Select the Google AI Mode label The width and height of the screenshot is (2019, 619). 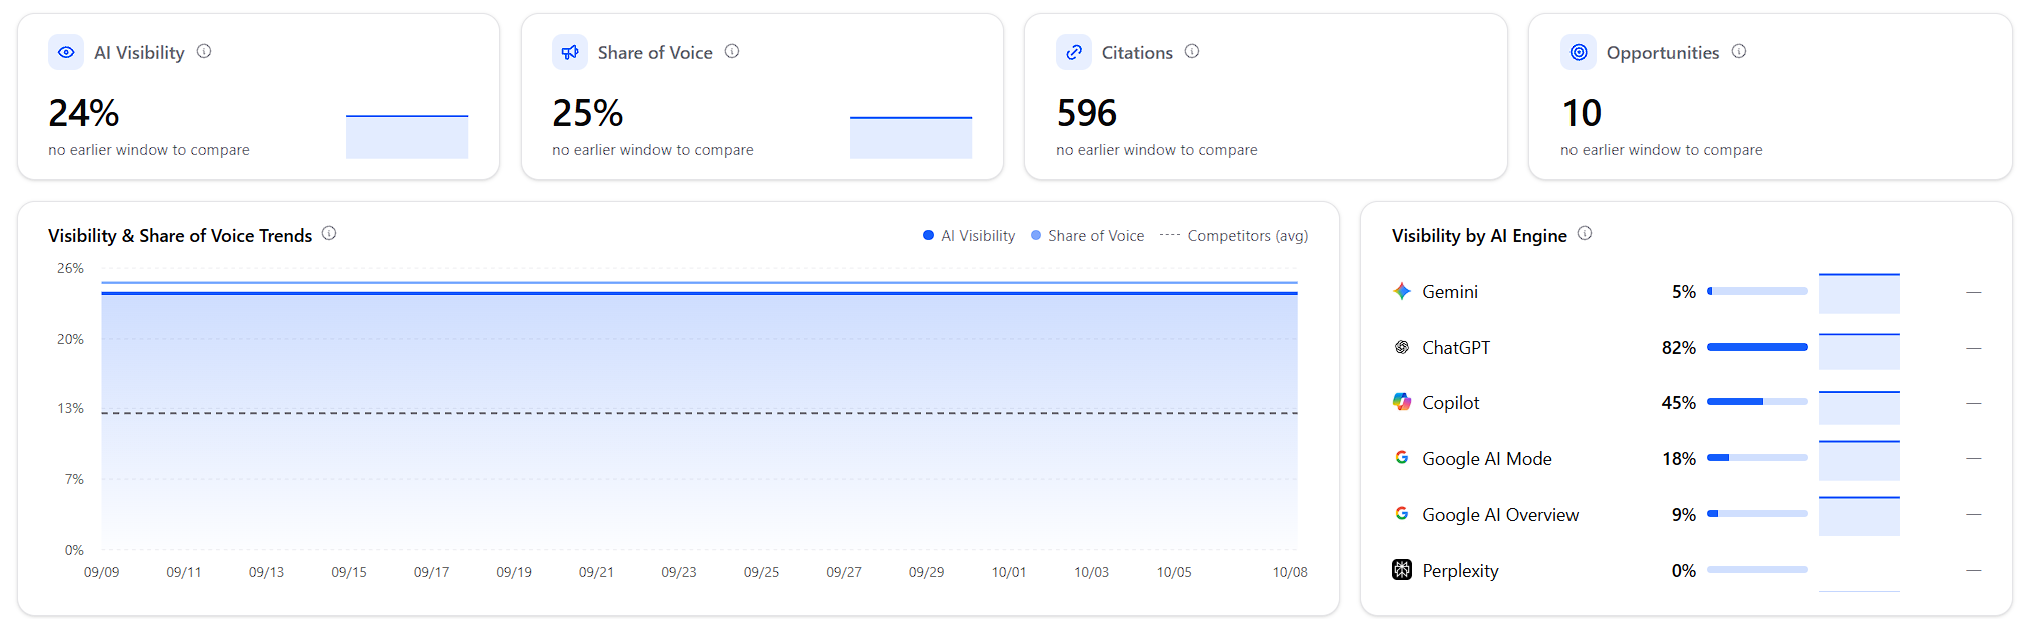pyautogui.click(x=1487, y=458)
